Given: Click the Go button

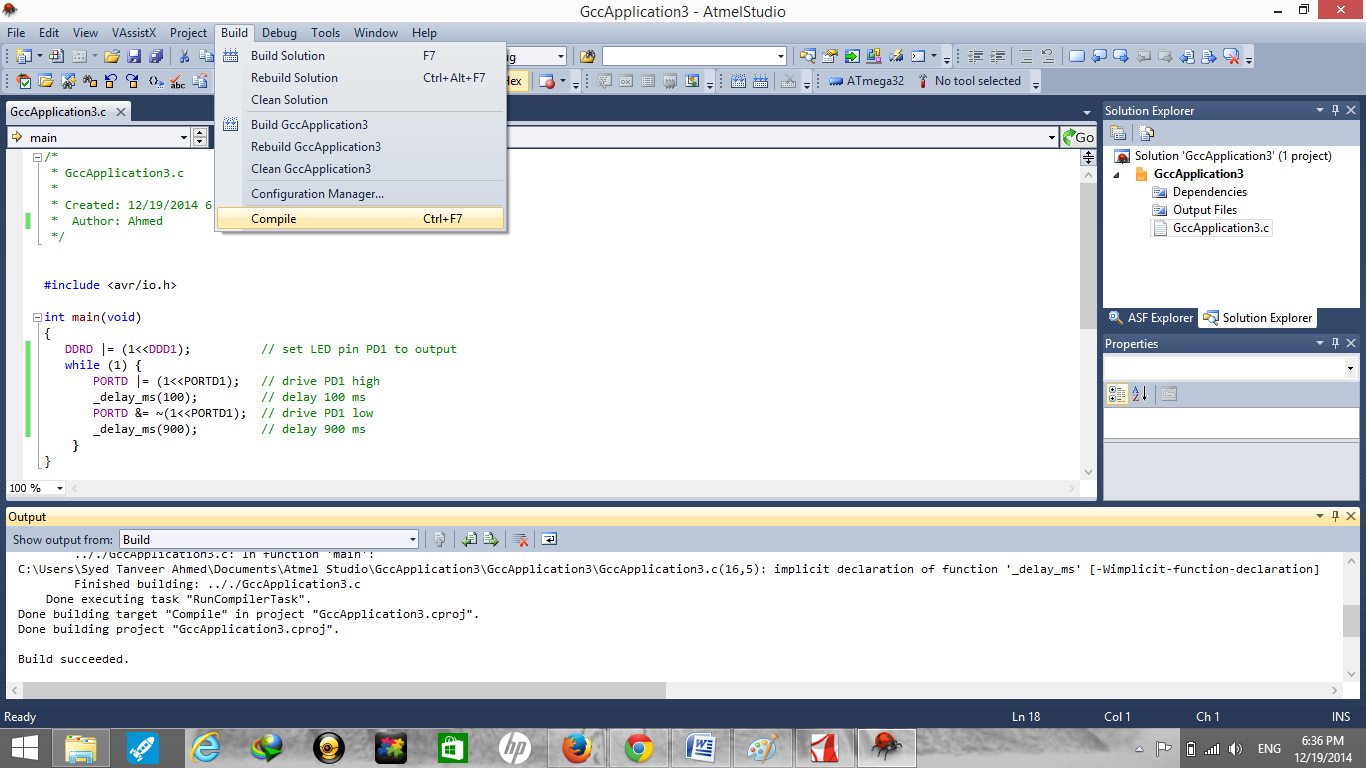Looking at the screenshot, I should (x=1078, y=138).
